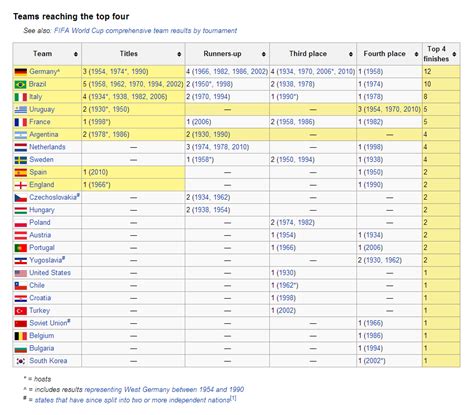Open the Turkey team link
The height and width of the screenshot is (415, 474).
click(40, 311)
